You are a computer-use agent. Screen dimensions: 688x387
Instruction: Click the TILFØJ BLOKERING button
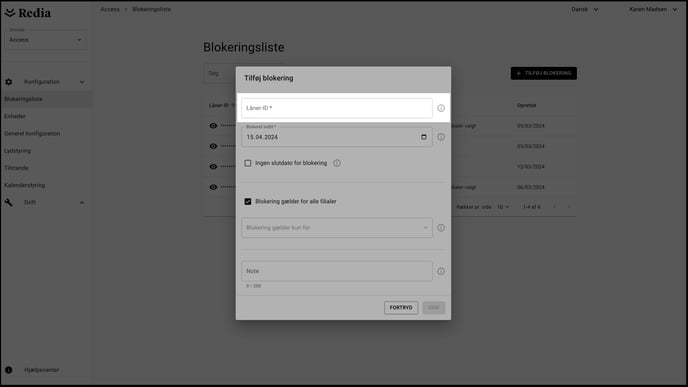pyautogui.click(x=544, y=73)
